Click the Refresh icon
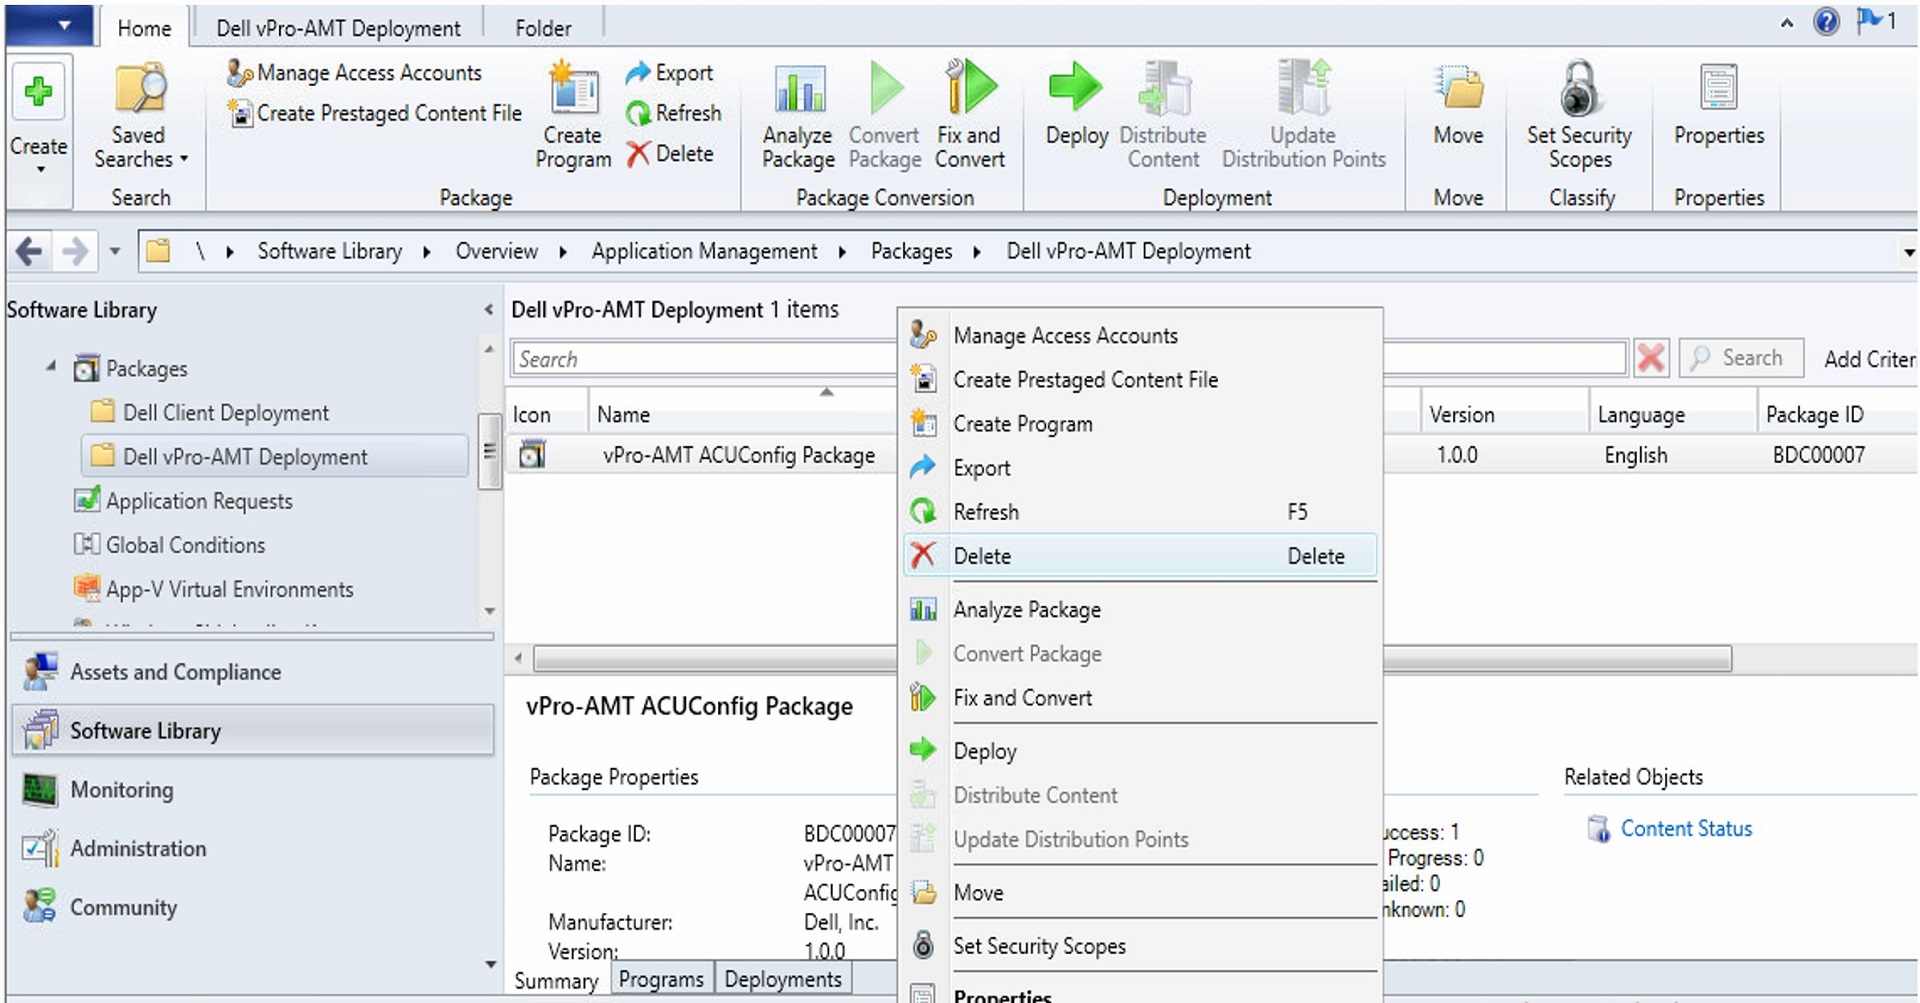Viewport: 1920px width, 1003px height. click(x=640, y=112)
